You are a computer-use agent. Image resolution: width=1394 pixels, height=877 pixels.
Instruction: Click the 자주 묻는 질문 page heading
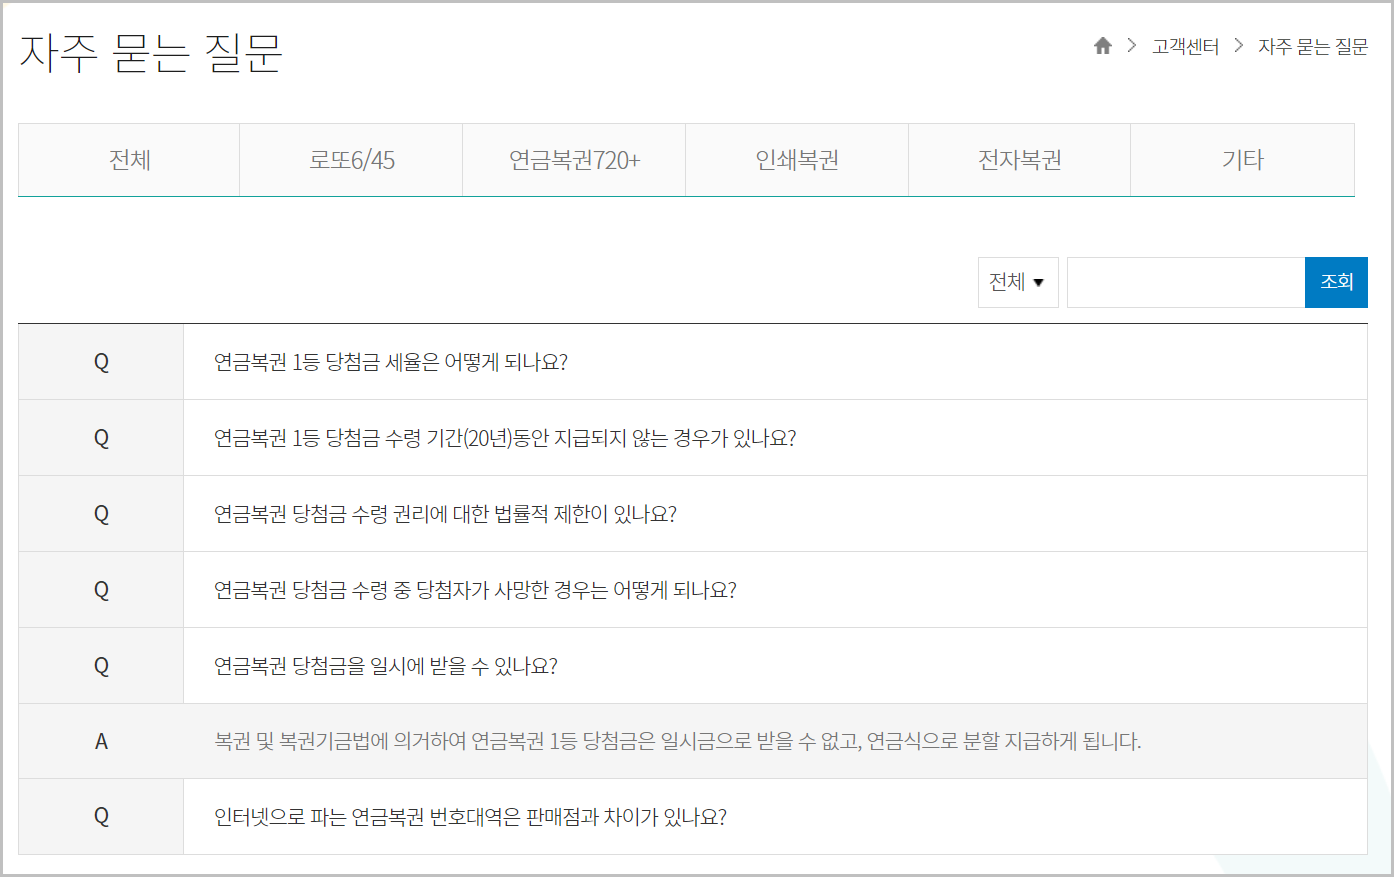[x=151, y=52]
